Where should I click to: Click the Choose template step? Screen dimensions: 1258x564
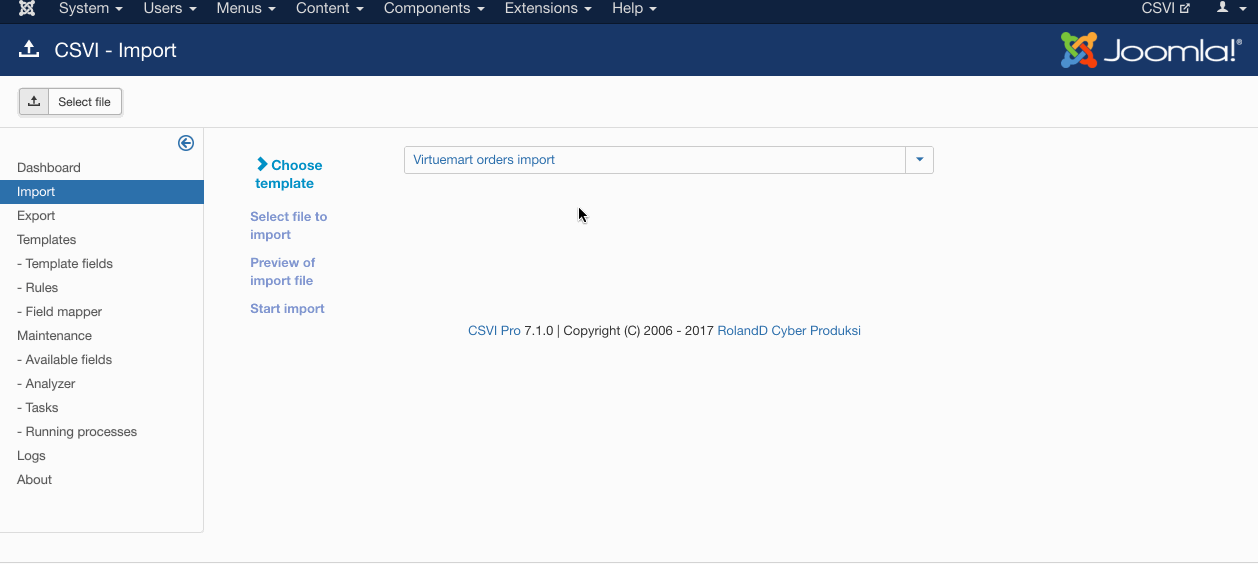point(289,174)
